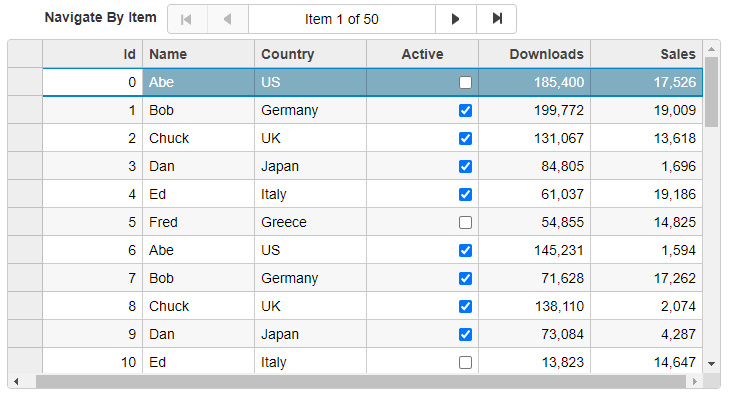729x399 pixels.
Task: Select Downloads cell 71,628
Action: pos(535,278)
